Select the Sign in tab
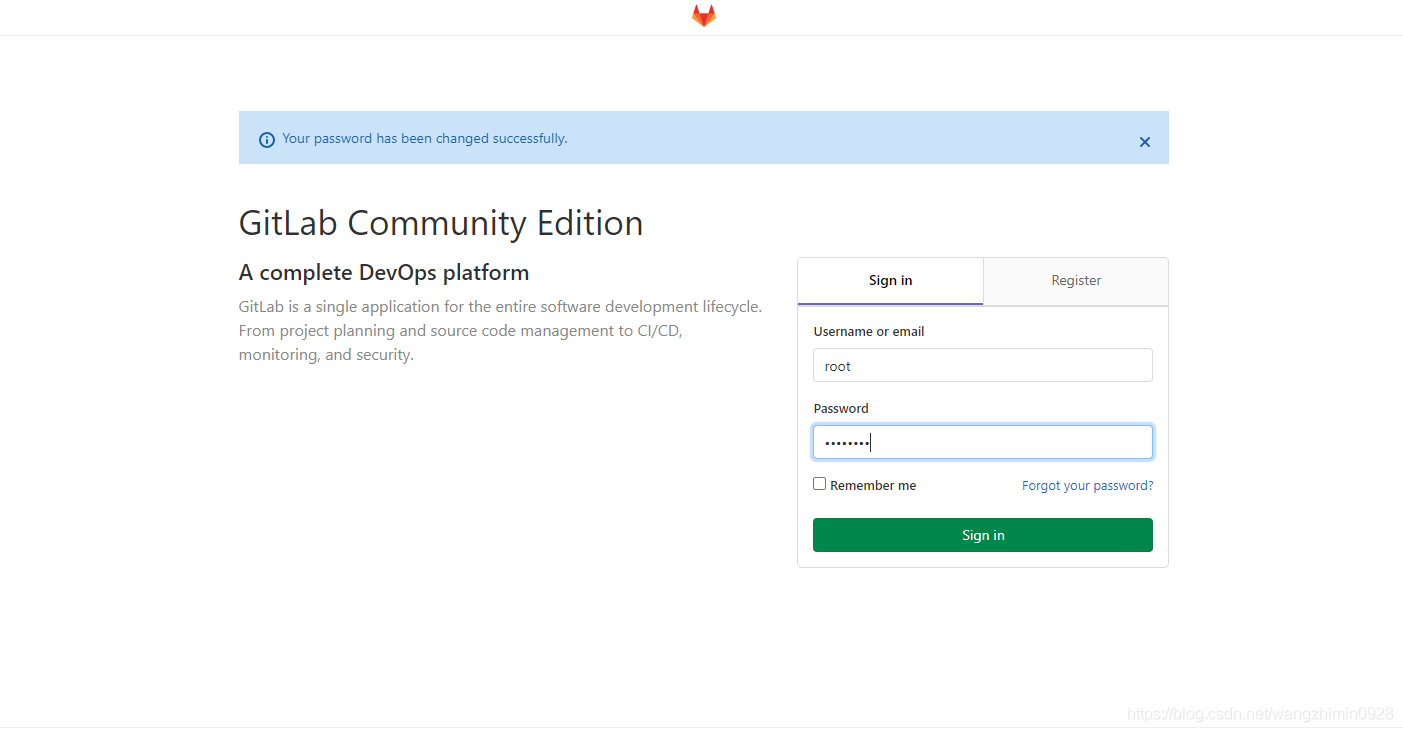1403x732 pixels. [x=890, y=281]
